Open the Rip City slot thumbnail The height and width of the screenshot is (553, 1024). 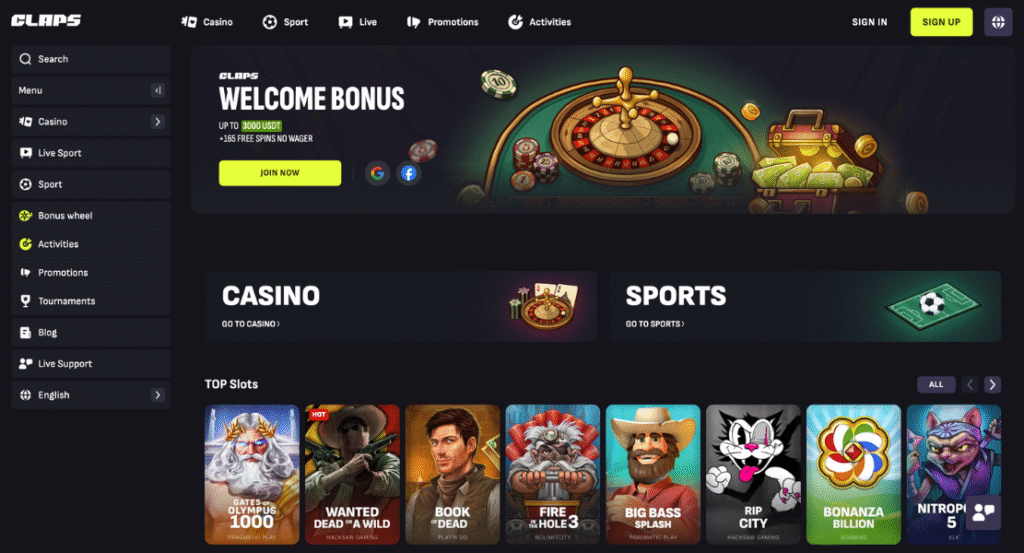coord(753,474)
